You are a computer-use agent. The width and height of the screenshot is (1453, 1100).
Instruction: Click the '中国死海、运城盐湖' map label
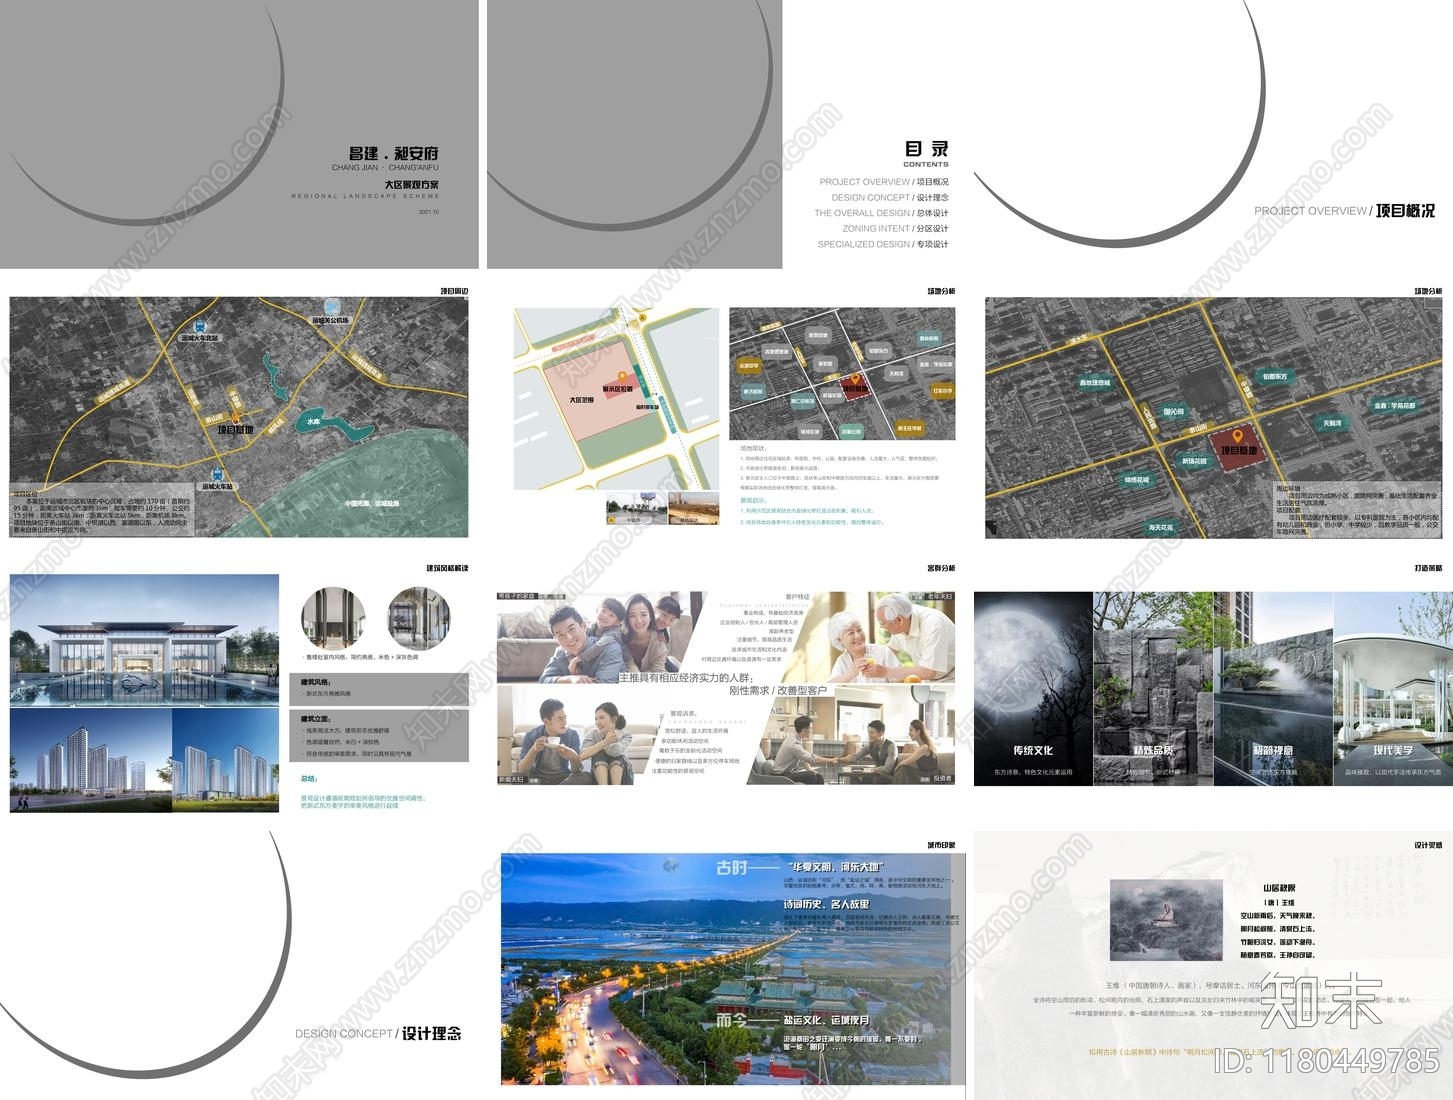(371, 504)
